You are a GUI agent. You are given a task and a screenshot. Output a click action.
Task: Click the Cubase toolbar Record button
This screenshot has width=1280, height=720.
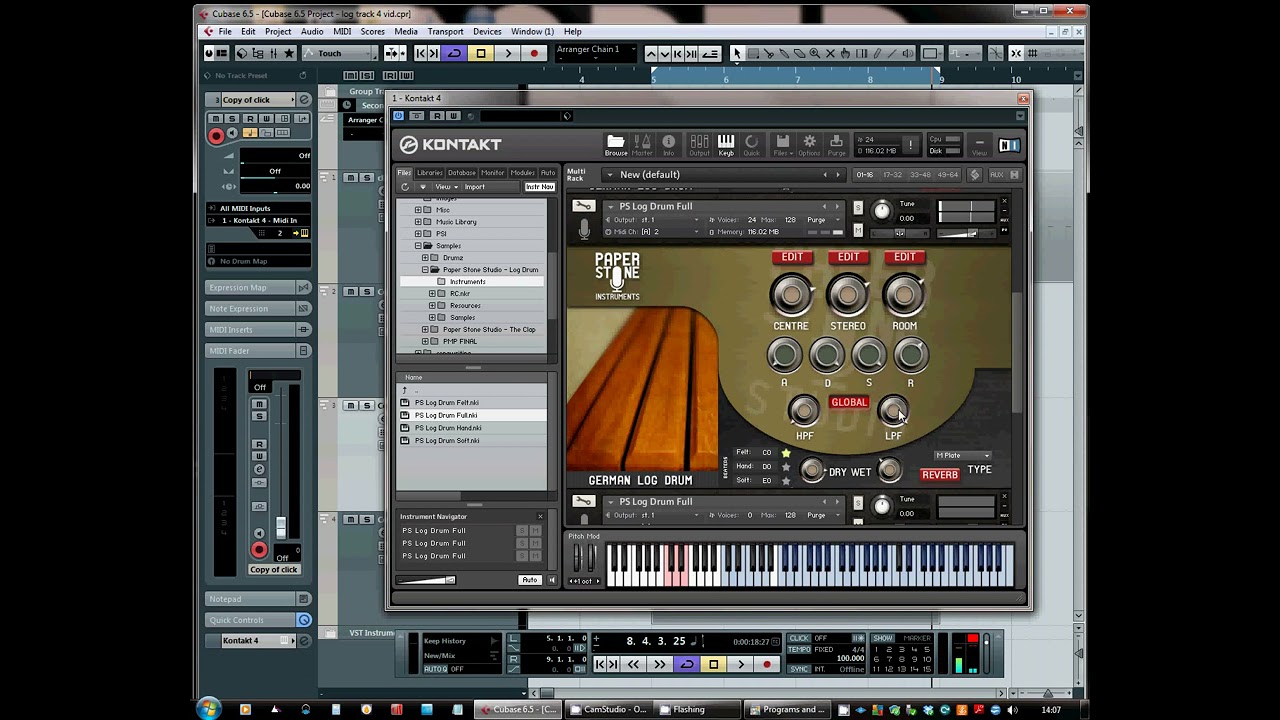point(534,53)
